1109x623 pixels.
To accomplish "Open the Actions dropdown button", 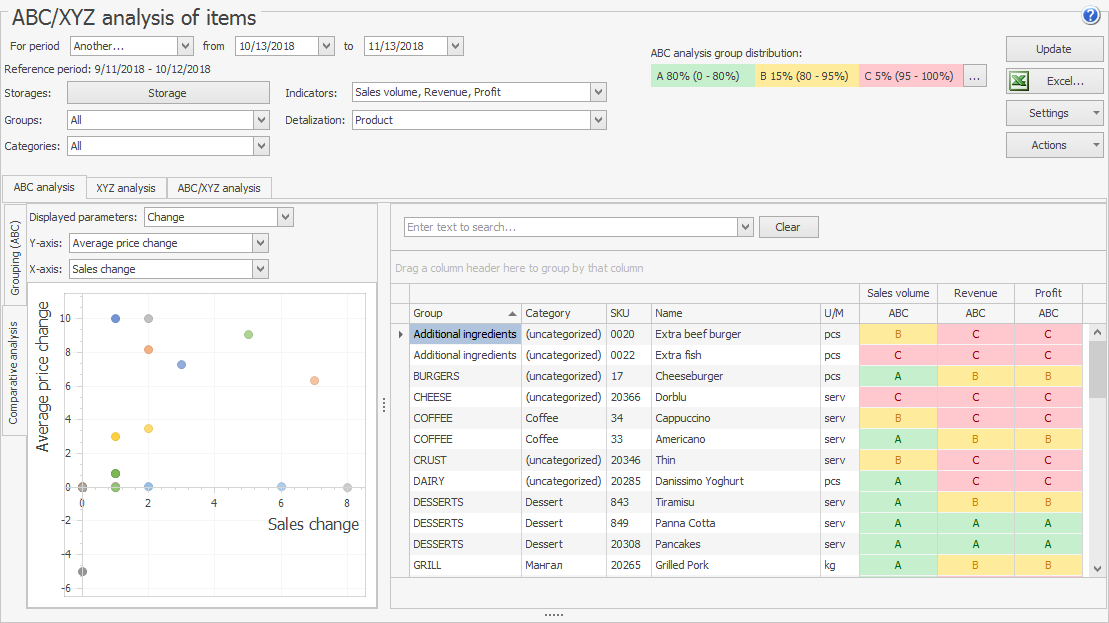I will click(x=1054, y=145).
